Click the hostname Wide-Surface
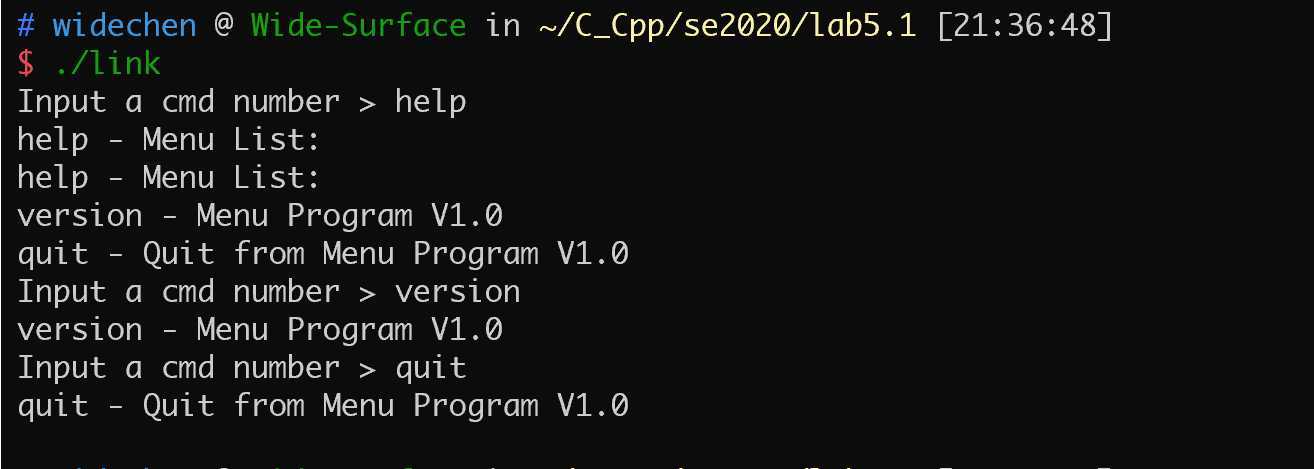The height and width of the screenshot is (469, 1314). click(358, 25)
